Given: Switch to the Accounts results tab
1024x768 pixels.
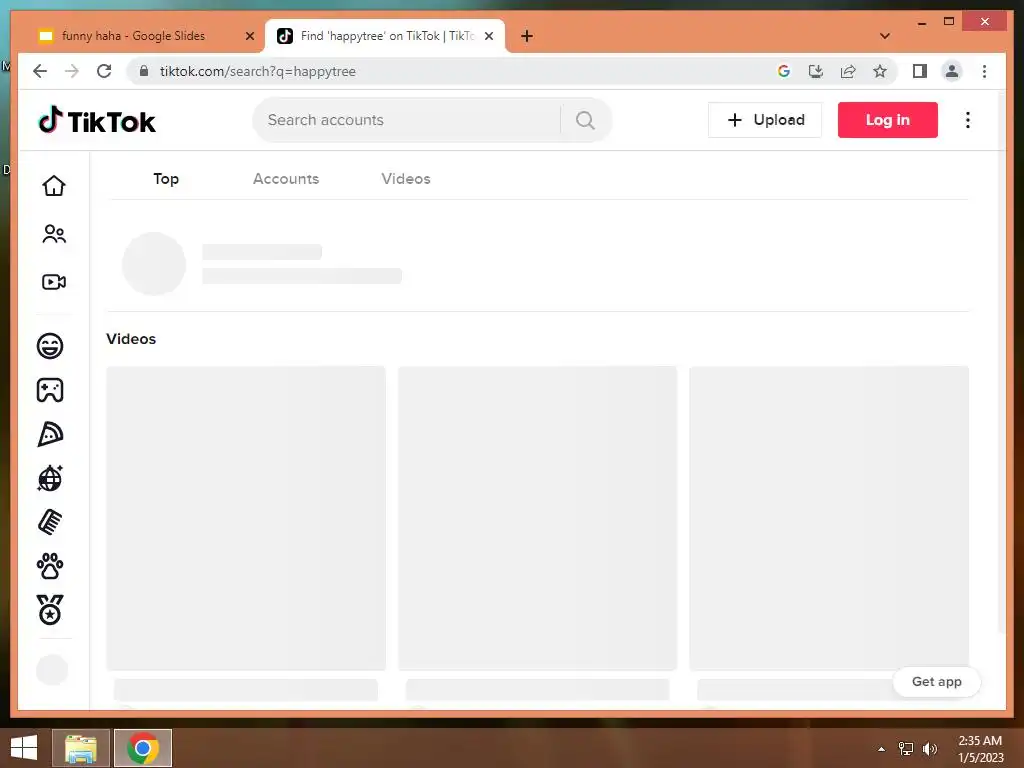Looking at the screenshot, I should click(286, 179).
